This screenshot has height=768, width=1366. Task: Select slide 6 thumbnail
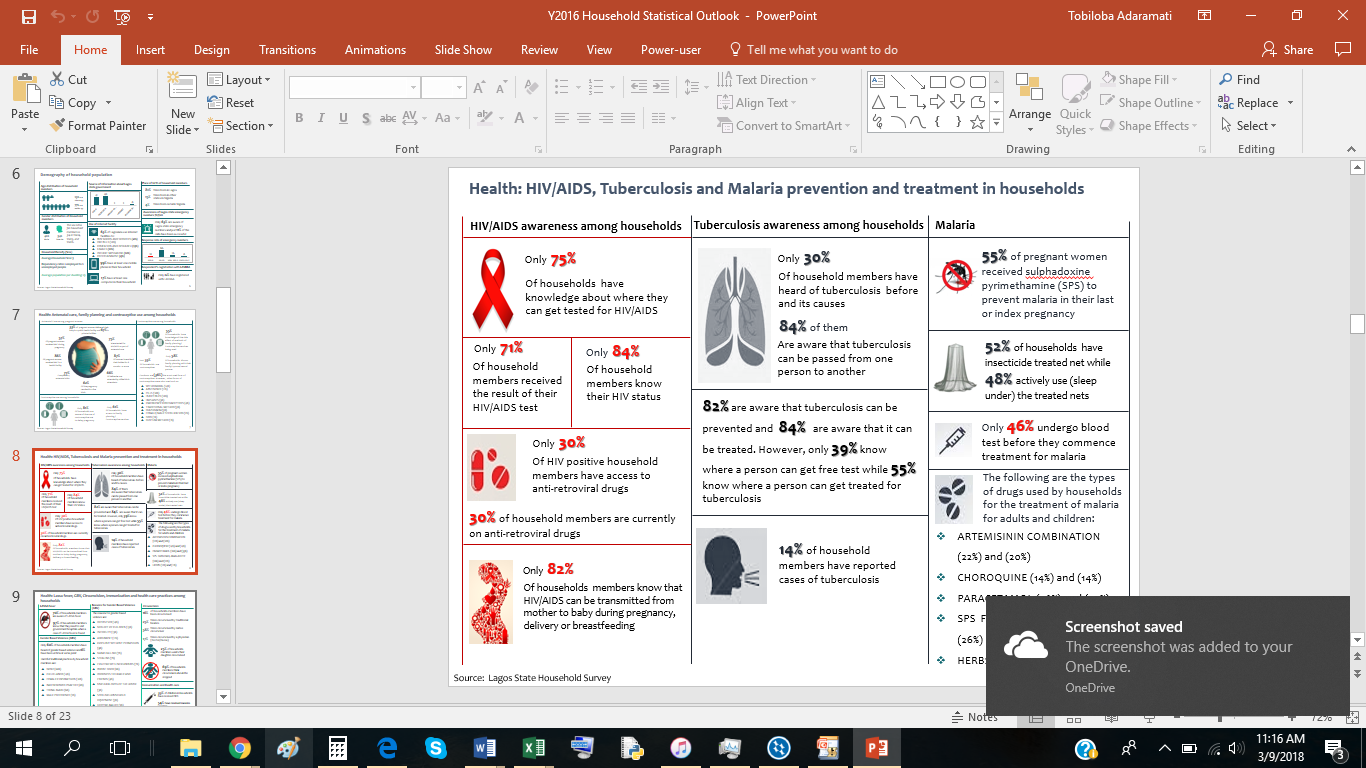point(115,229)
